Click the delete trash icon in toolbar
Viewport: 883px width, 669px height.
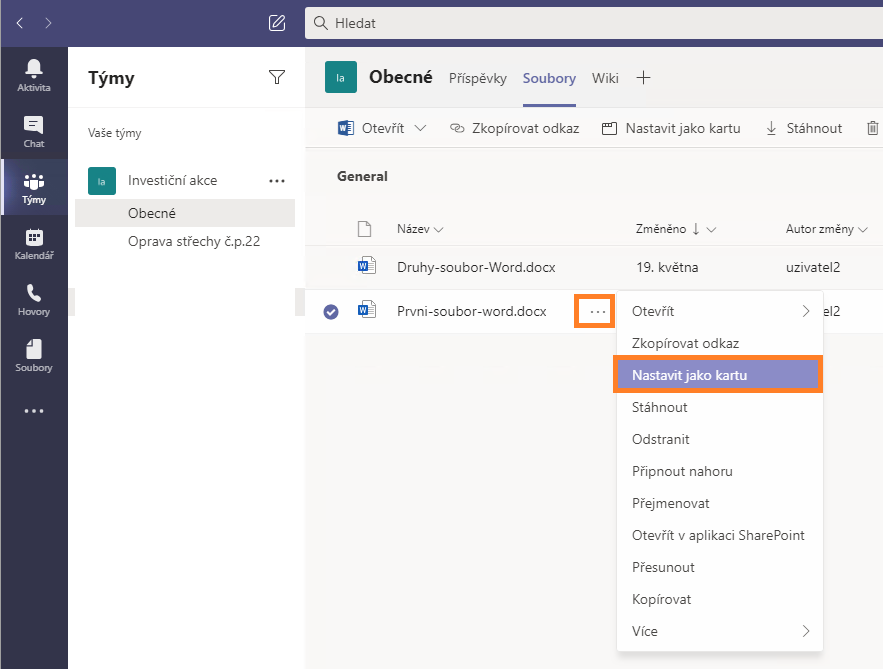[x=872, y=128]
